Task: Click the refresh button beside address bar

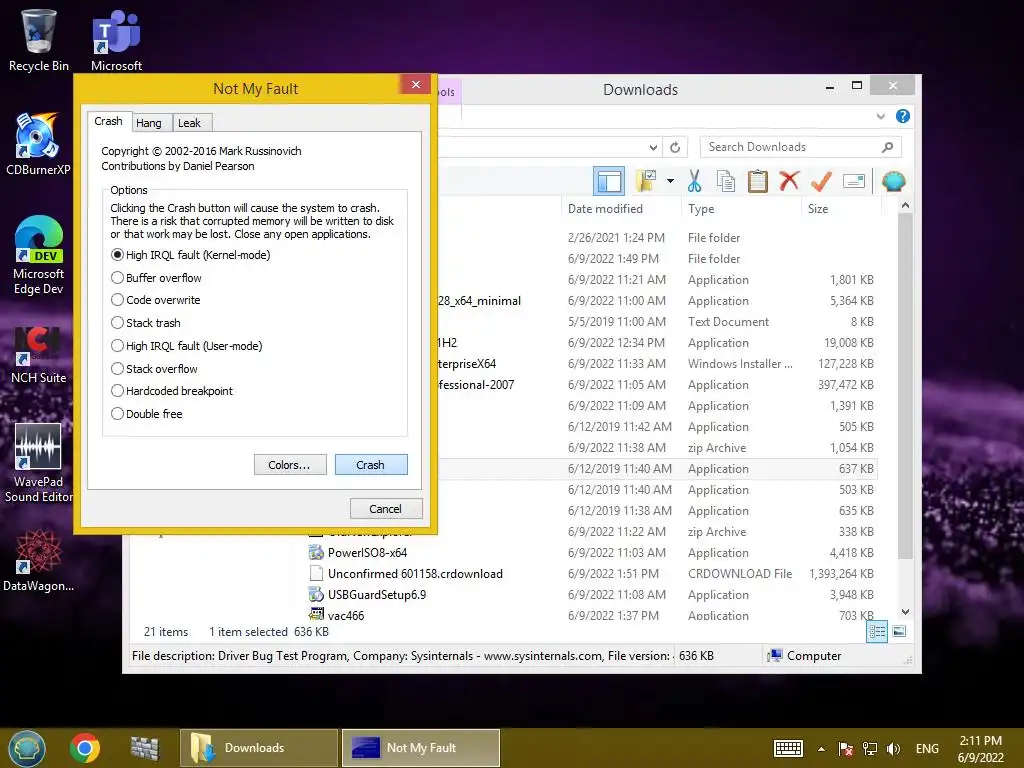Action: click(x=675, y=147)
